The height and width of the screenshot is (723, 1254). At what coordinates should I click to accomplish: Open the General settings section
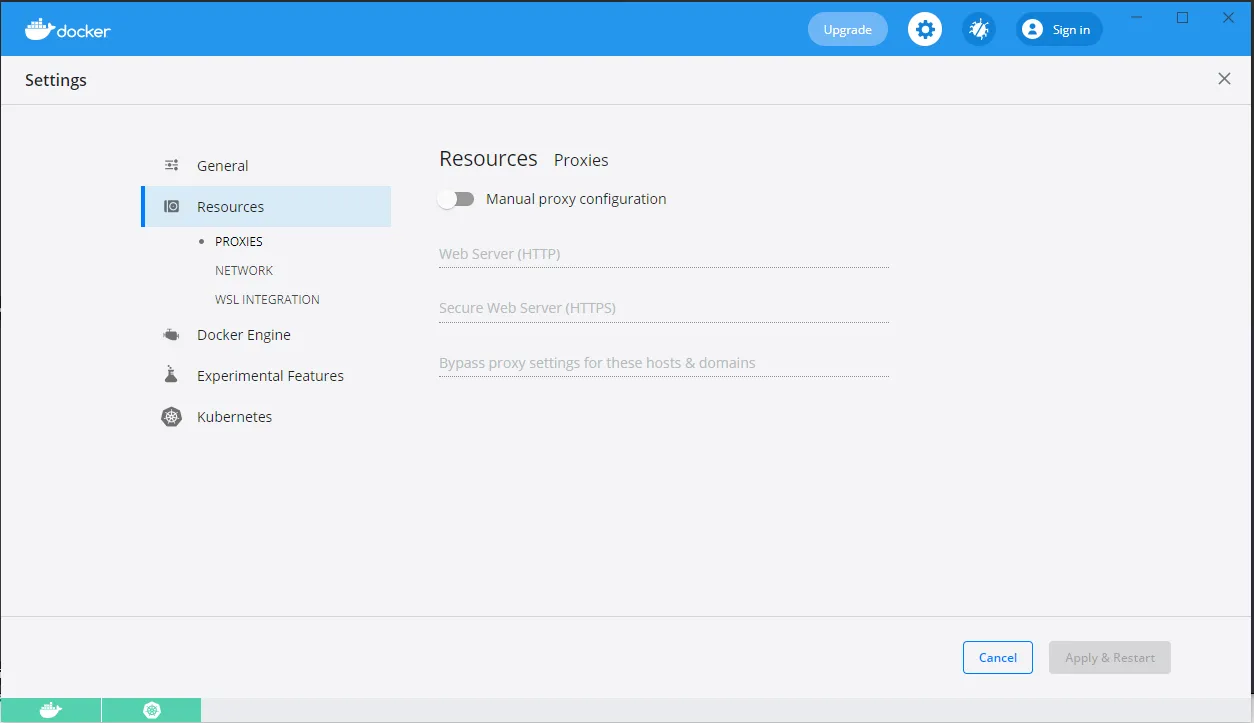tap(266, 165)
